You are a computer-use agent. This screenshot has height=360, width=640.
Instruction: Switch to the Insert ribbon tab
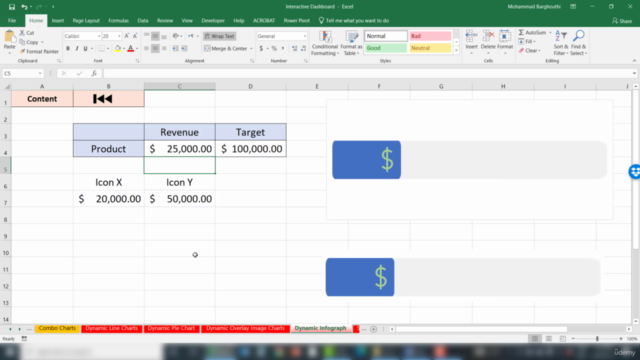(58, 20)
